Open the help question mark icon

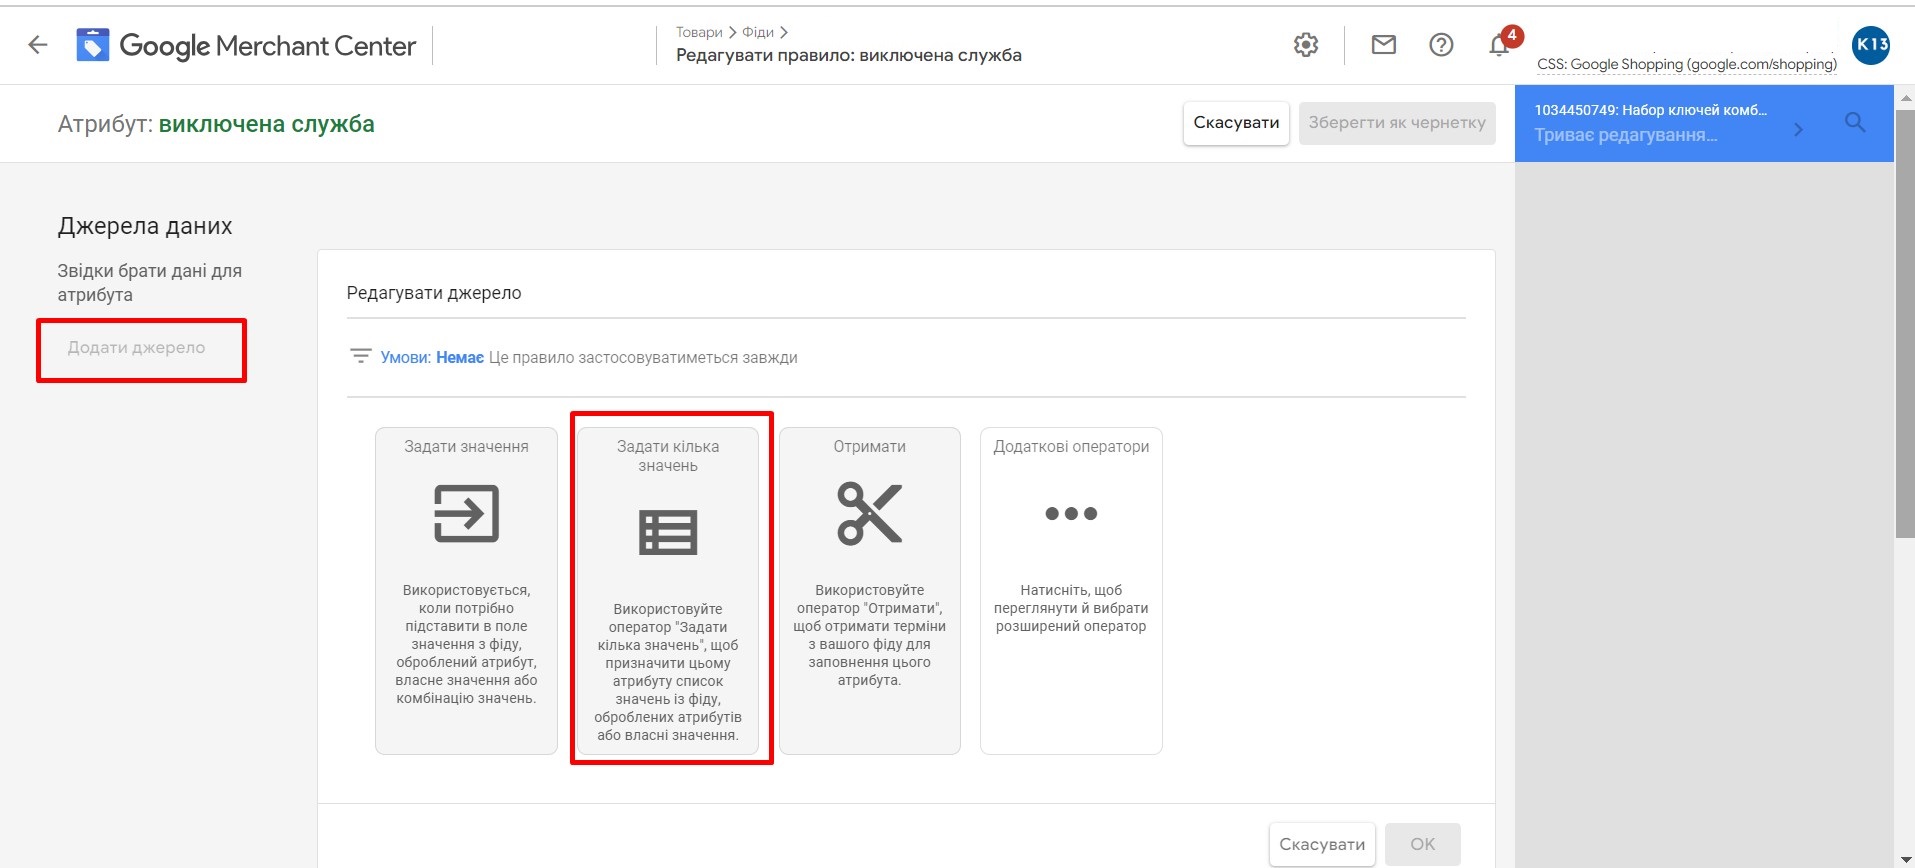tap(1441, 45)
